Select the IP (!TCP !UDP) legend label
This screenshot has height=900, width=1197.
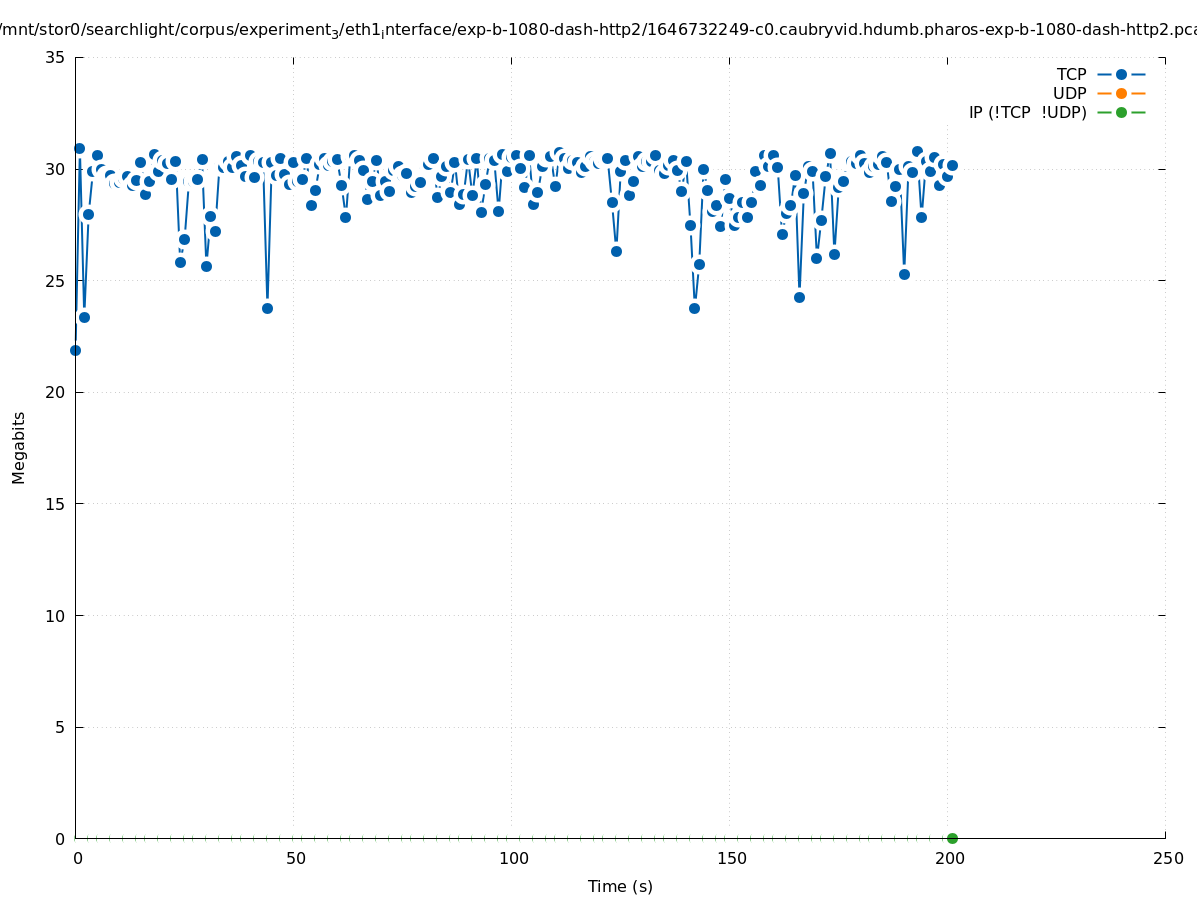coord(1027,112)
